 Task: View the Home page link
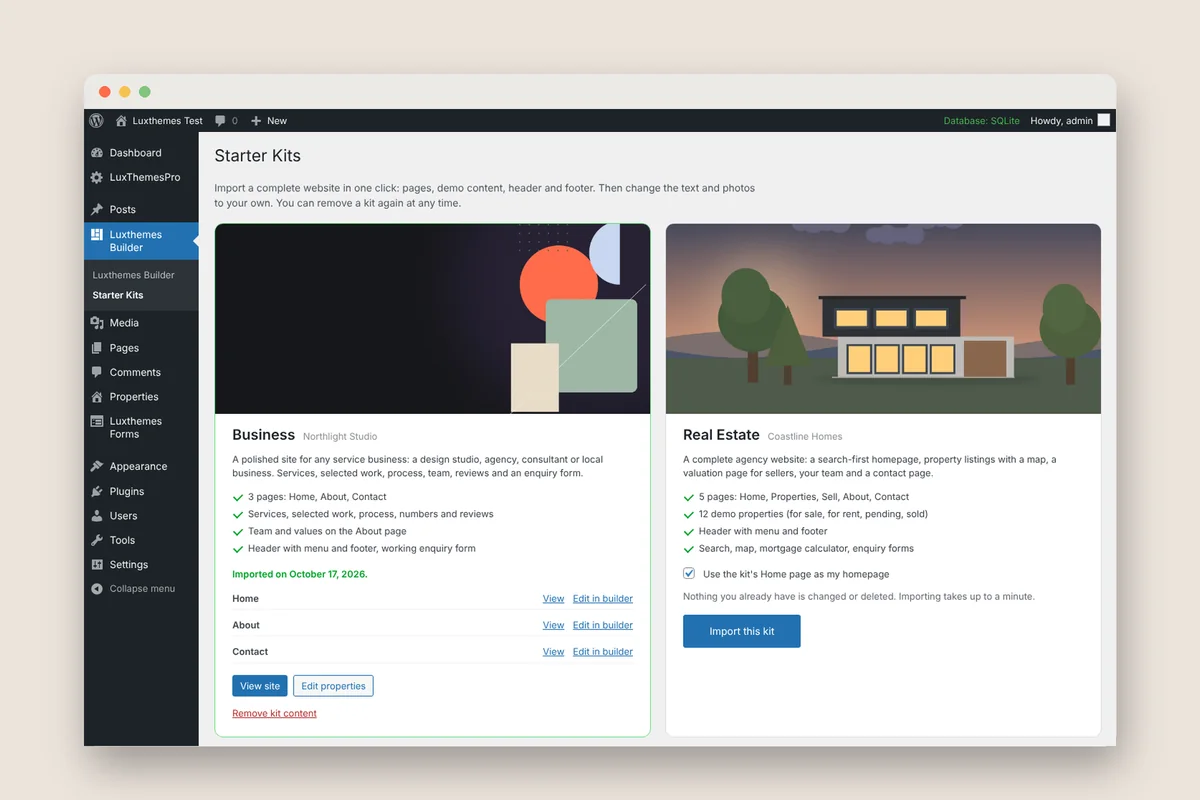coord(554,599)
